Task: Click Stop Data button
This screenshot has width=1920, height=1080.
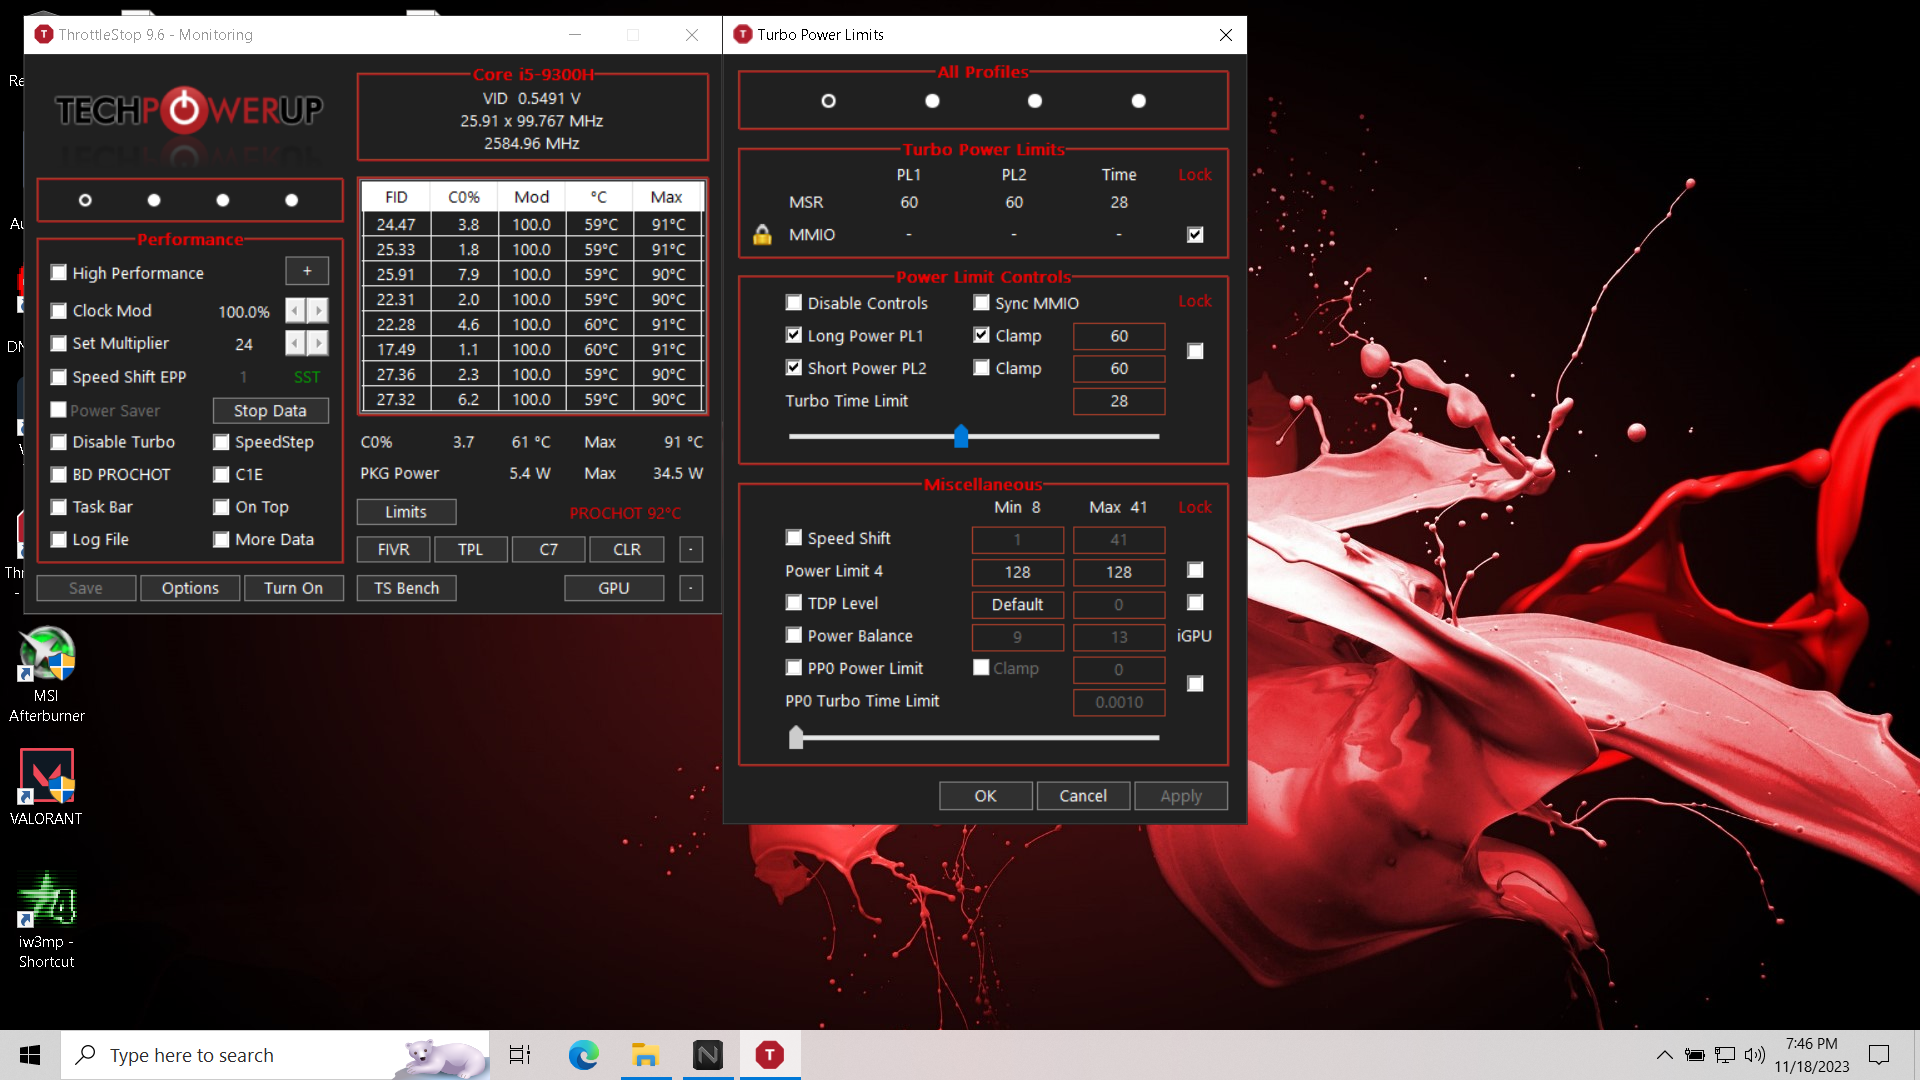Action: [270, 410]
